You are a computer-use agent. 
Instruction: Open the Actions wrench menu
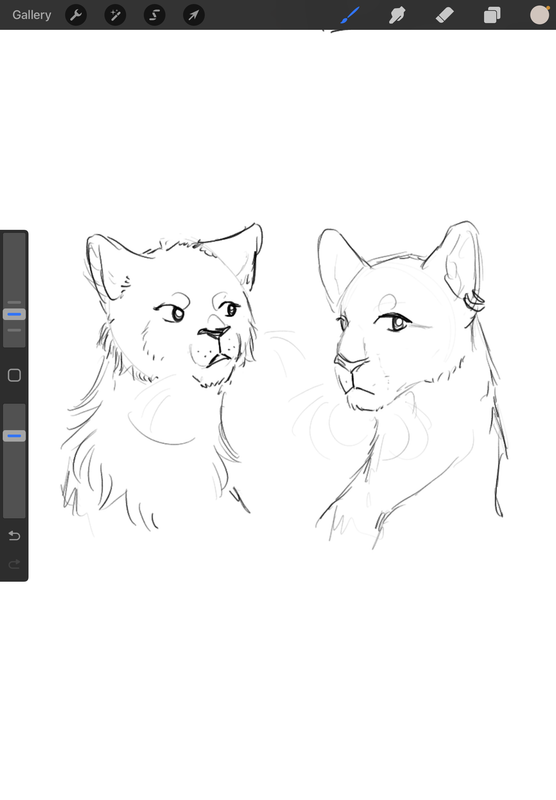click(76, 15)
